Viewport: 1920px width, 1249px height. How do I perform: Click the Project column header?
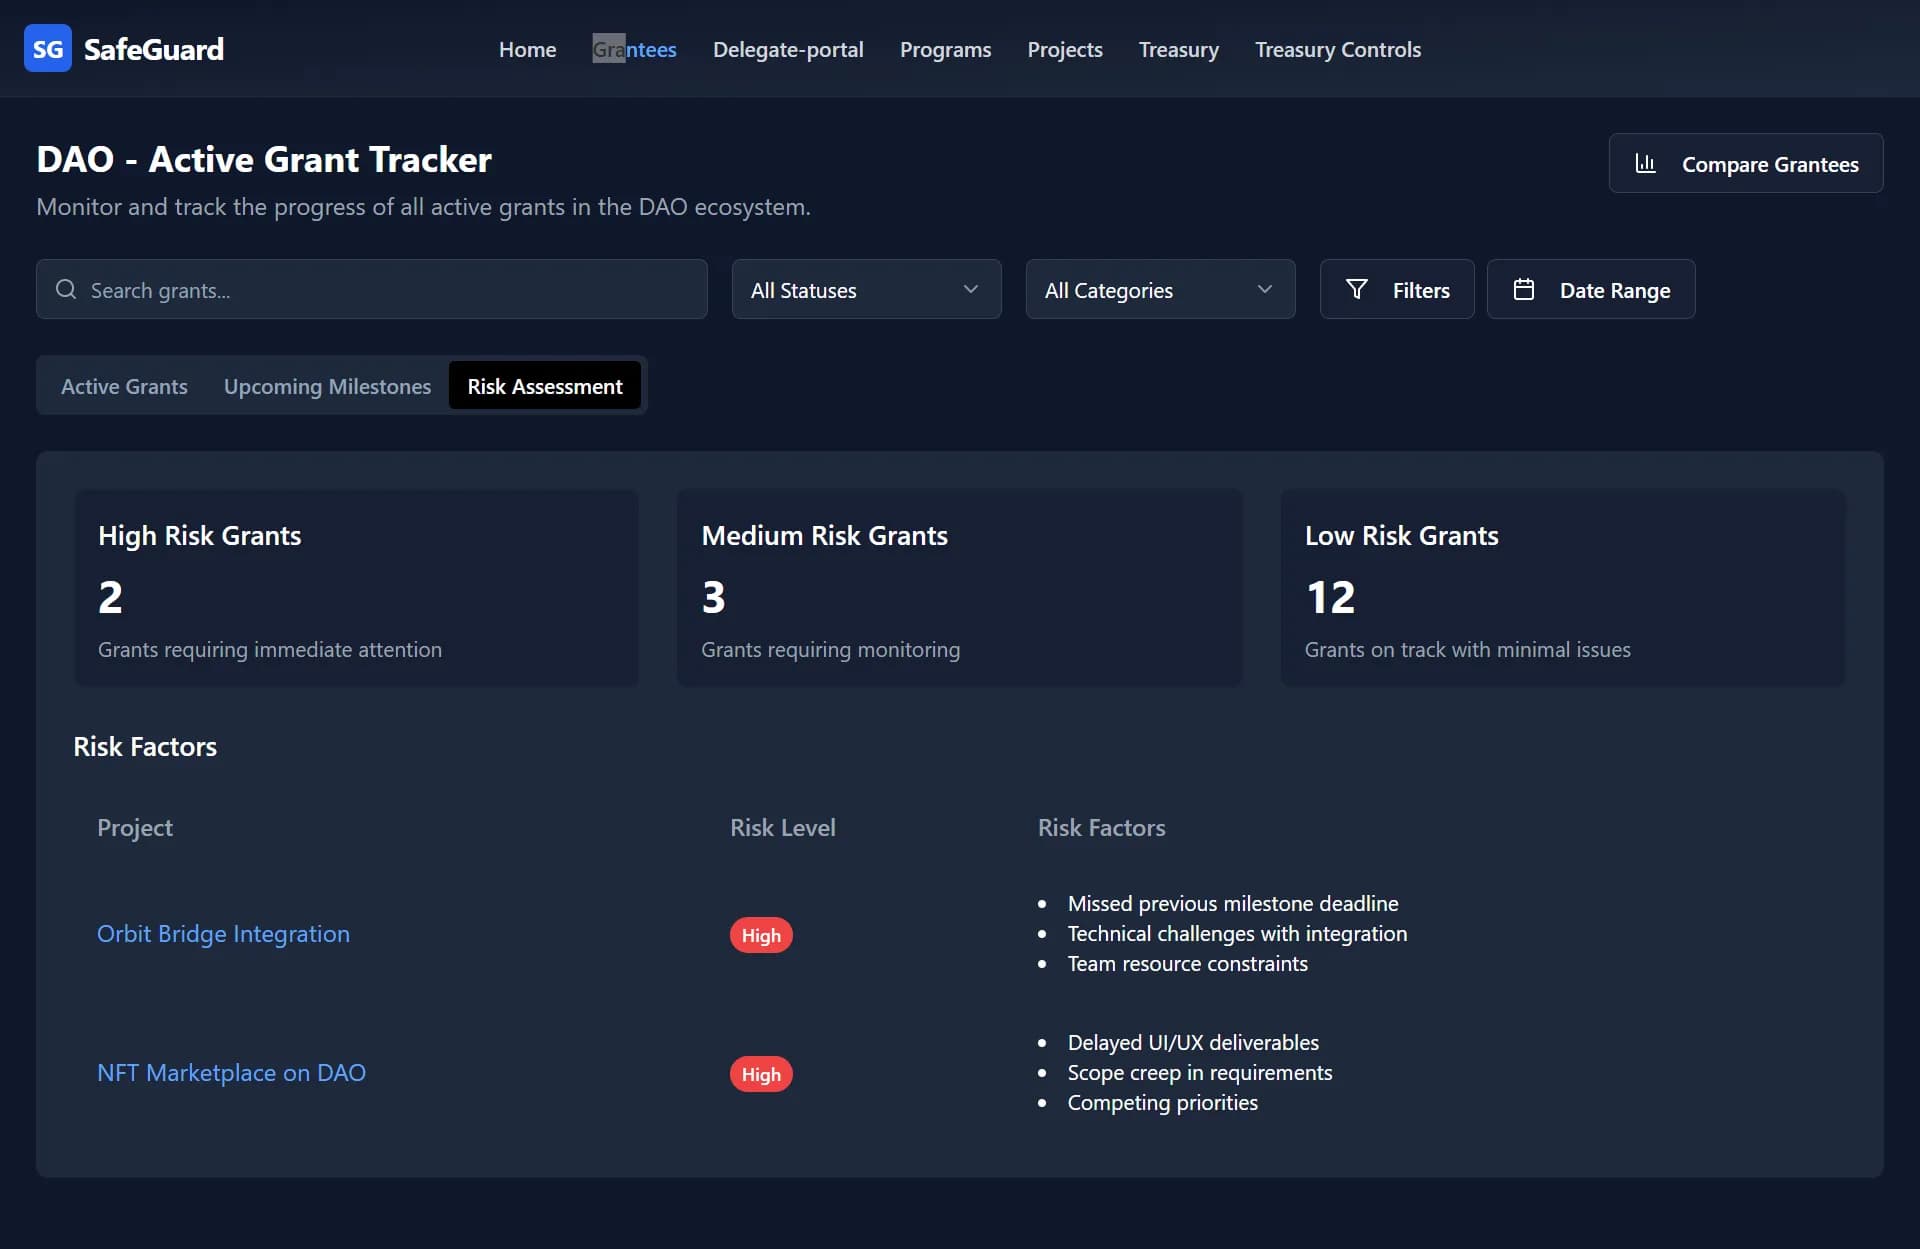point(135,827)
